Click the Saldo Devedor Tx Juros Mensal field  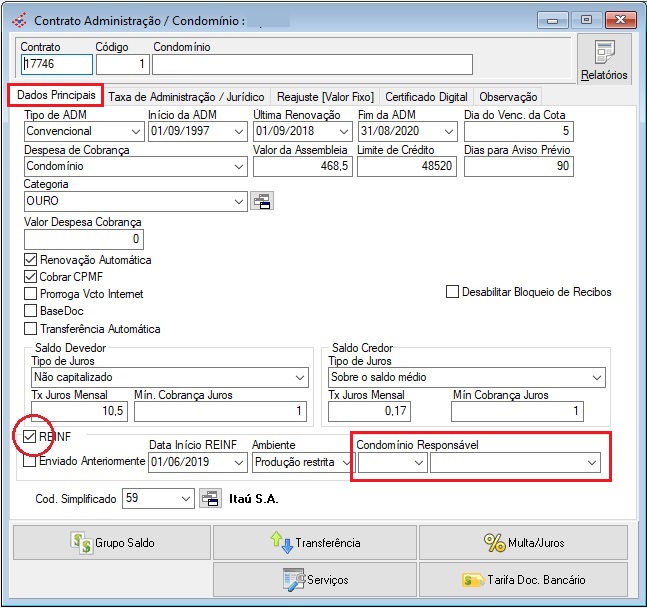click(x=79, y=411)
